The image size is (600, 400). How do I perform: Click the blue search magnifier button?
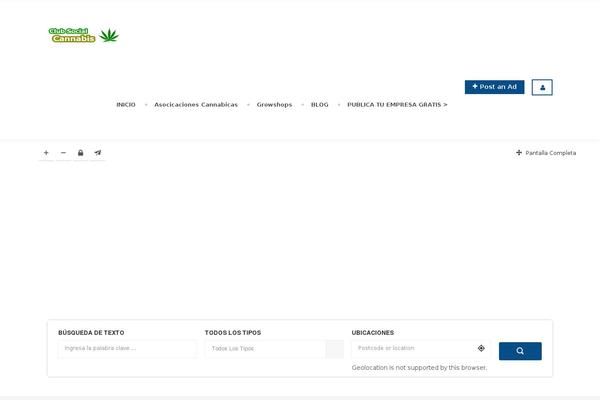pyautogui.click(x=520, y=351)
